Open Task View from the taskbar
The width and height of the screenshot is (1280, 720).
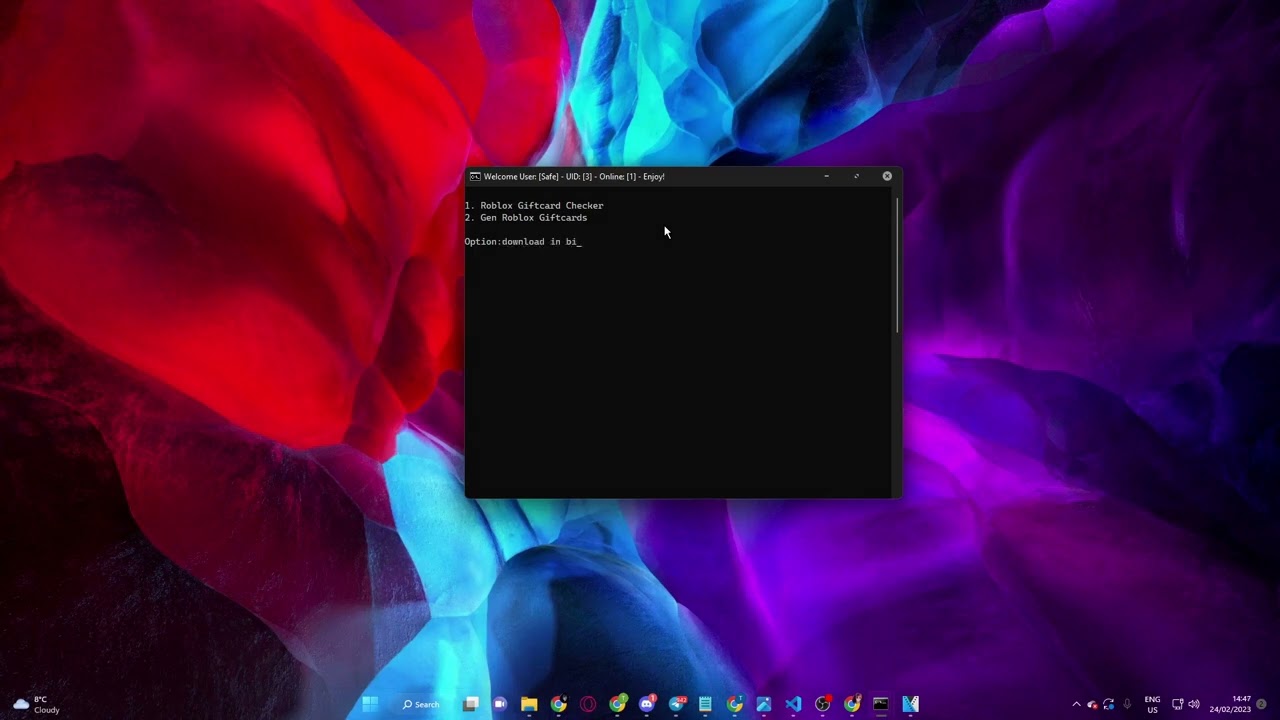click(471, 704)
